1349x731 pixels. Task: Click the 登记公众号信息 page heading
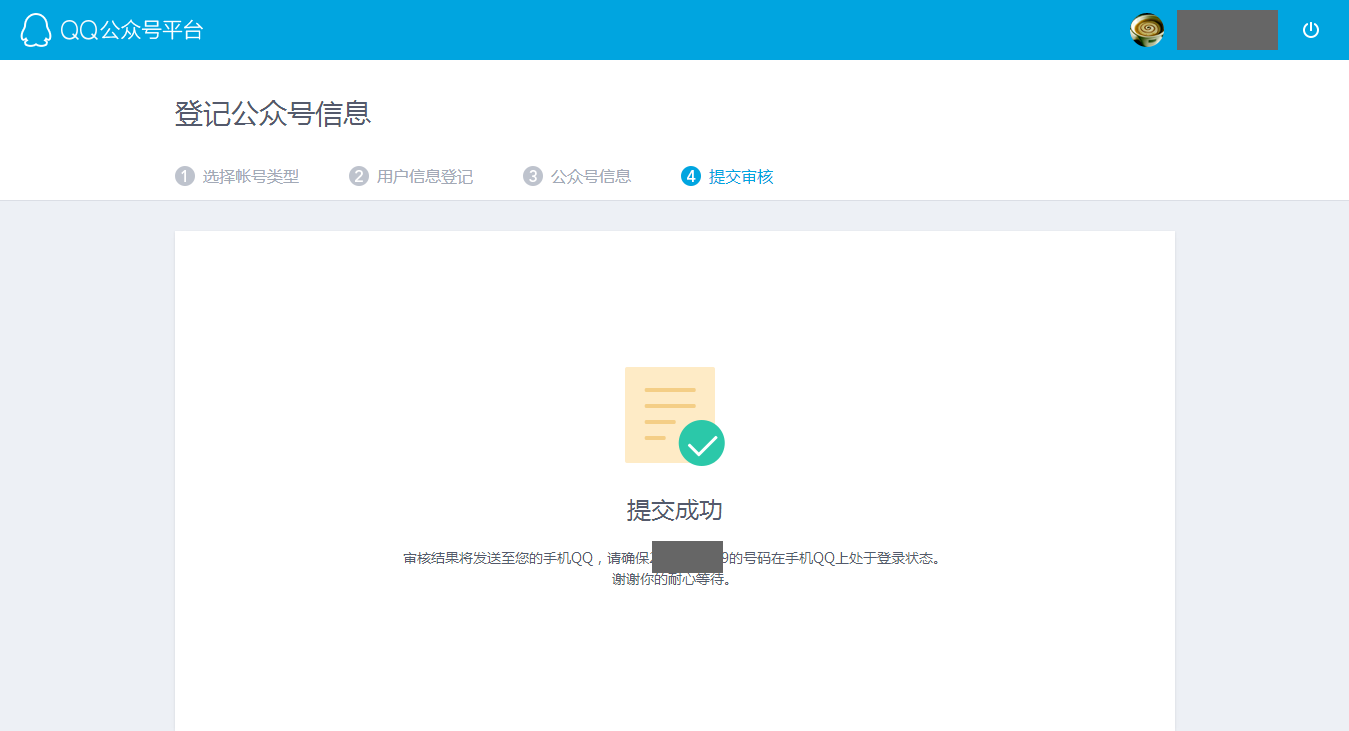[273, 114]
